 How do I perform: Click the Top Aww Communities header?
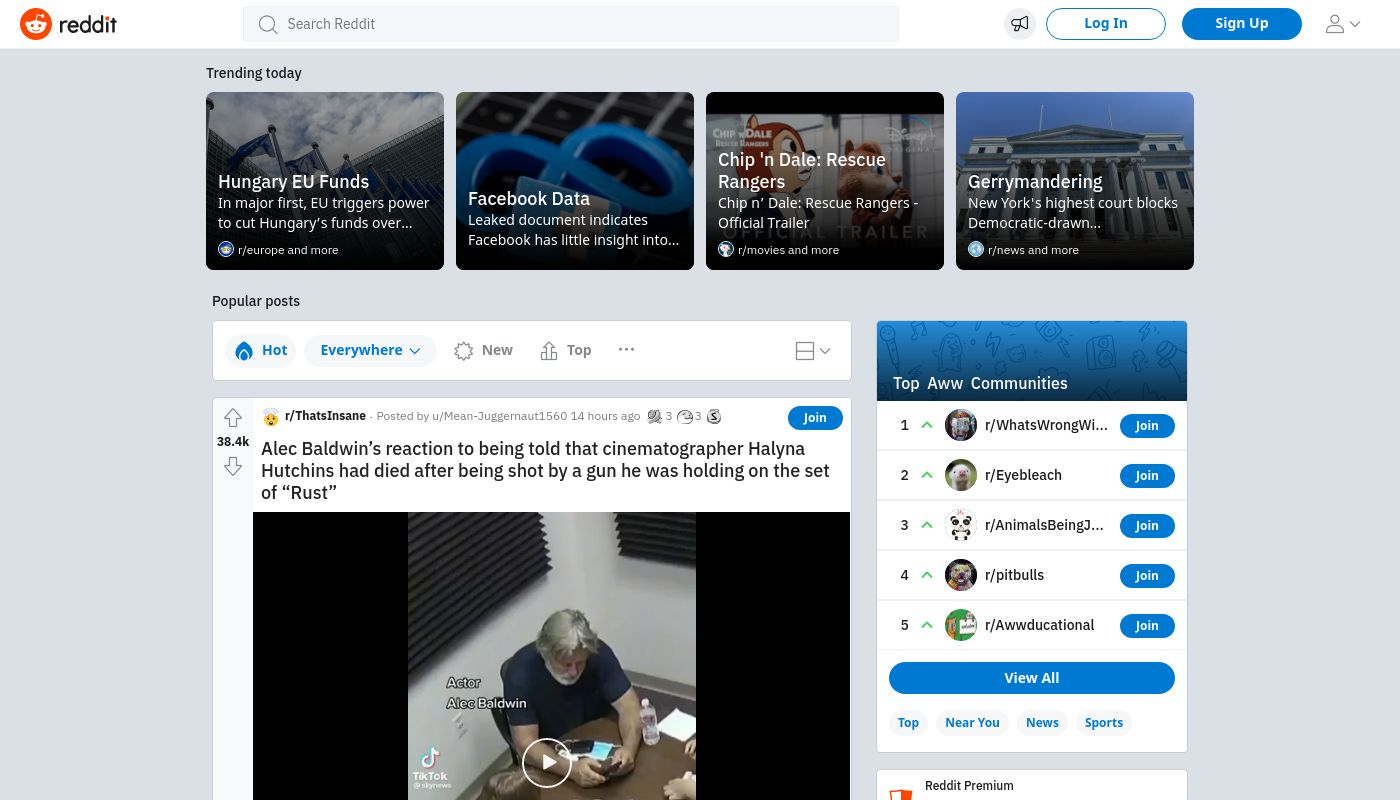pos(1032,361)
